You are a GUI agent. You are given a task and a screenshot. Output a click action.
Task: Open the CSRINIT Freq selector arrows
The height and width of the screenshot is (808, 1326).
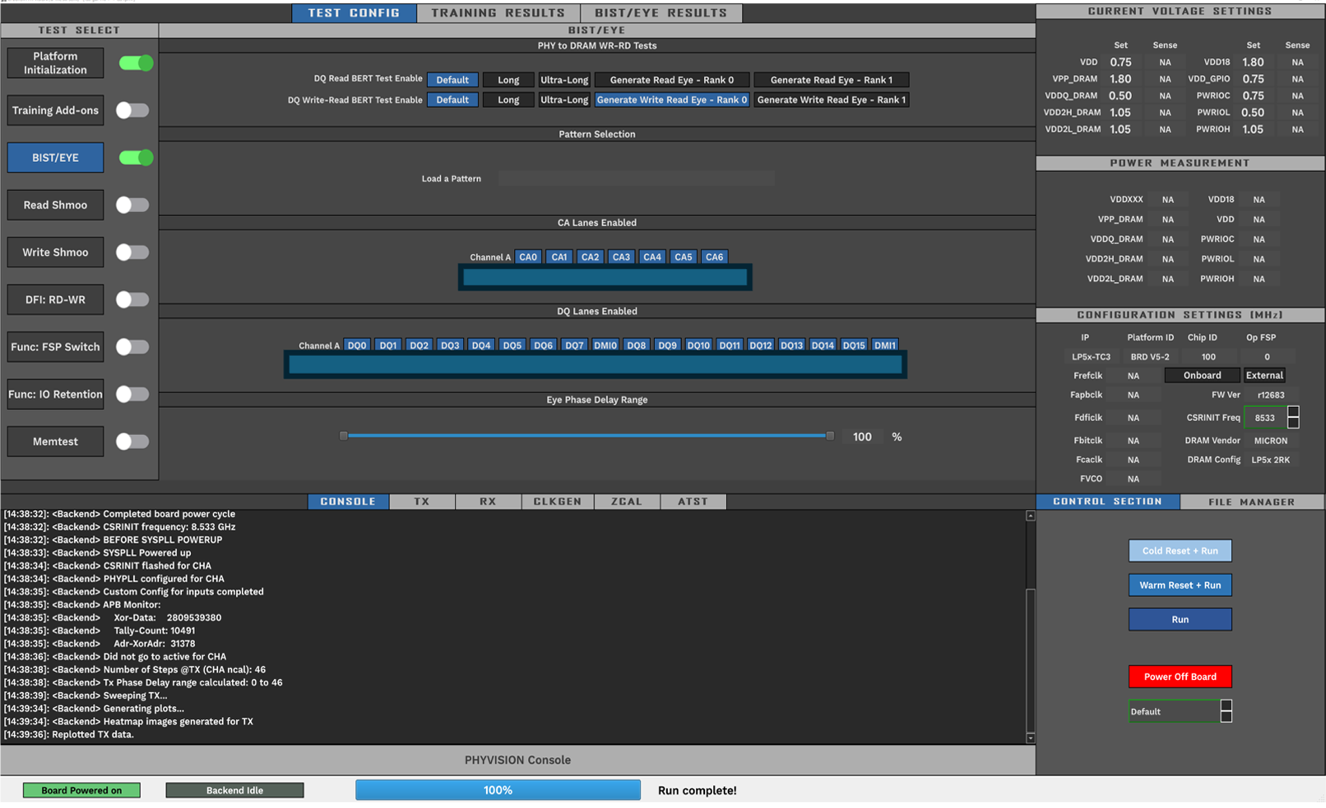pyautogui.click(x=1293, y=417)
